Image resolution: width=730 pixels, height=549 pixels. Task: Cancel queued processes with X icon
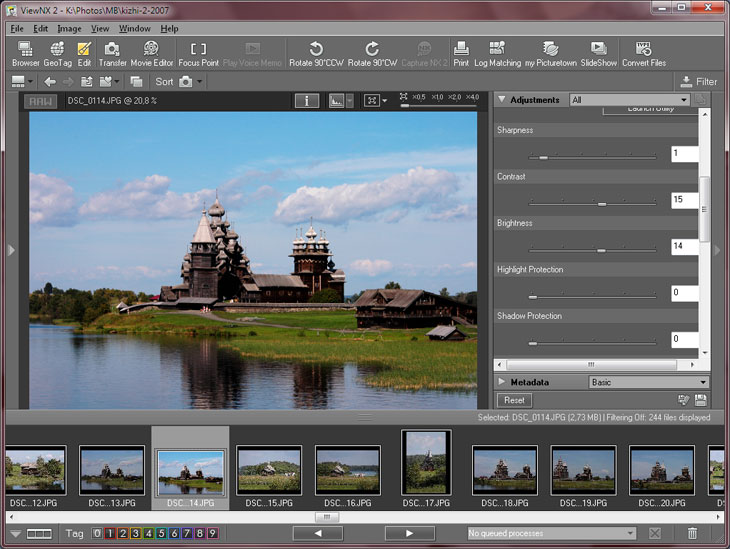pyautogui.click(x=655, y=533)
